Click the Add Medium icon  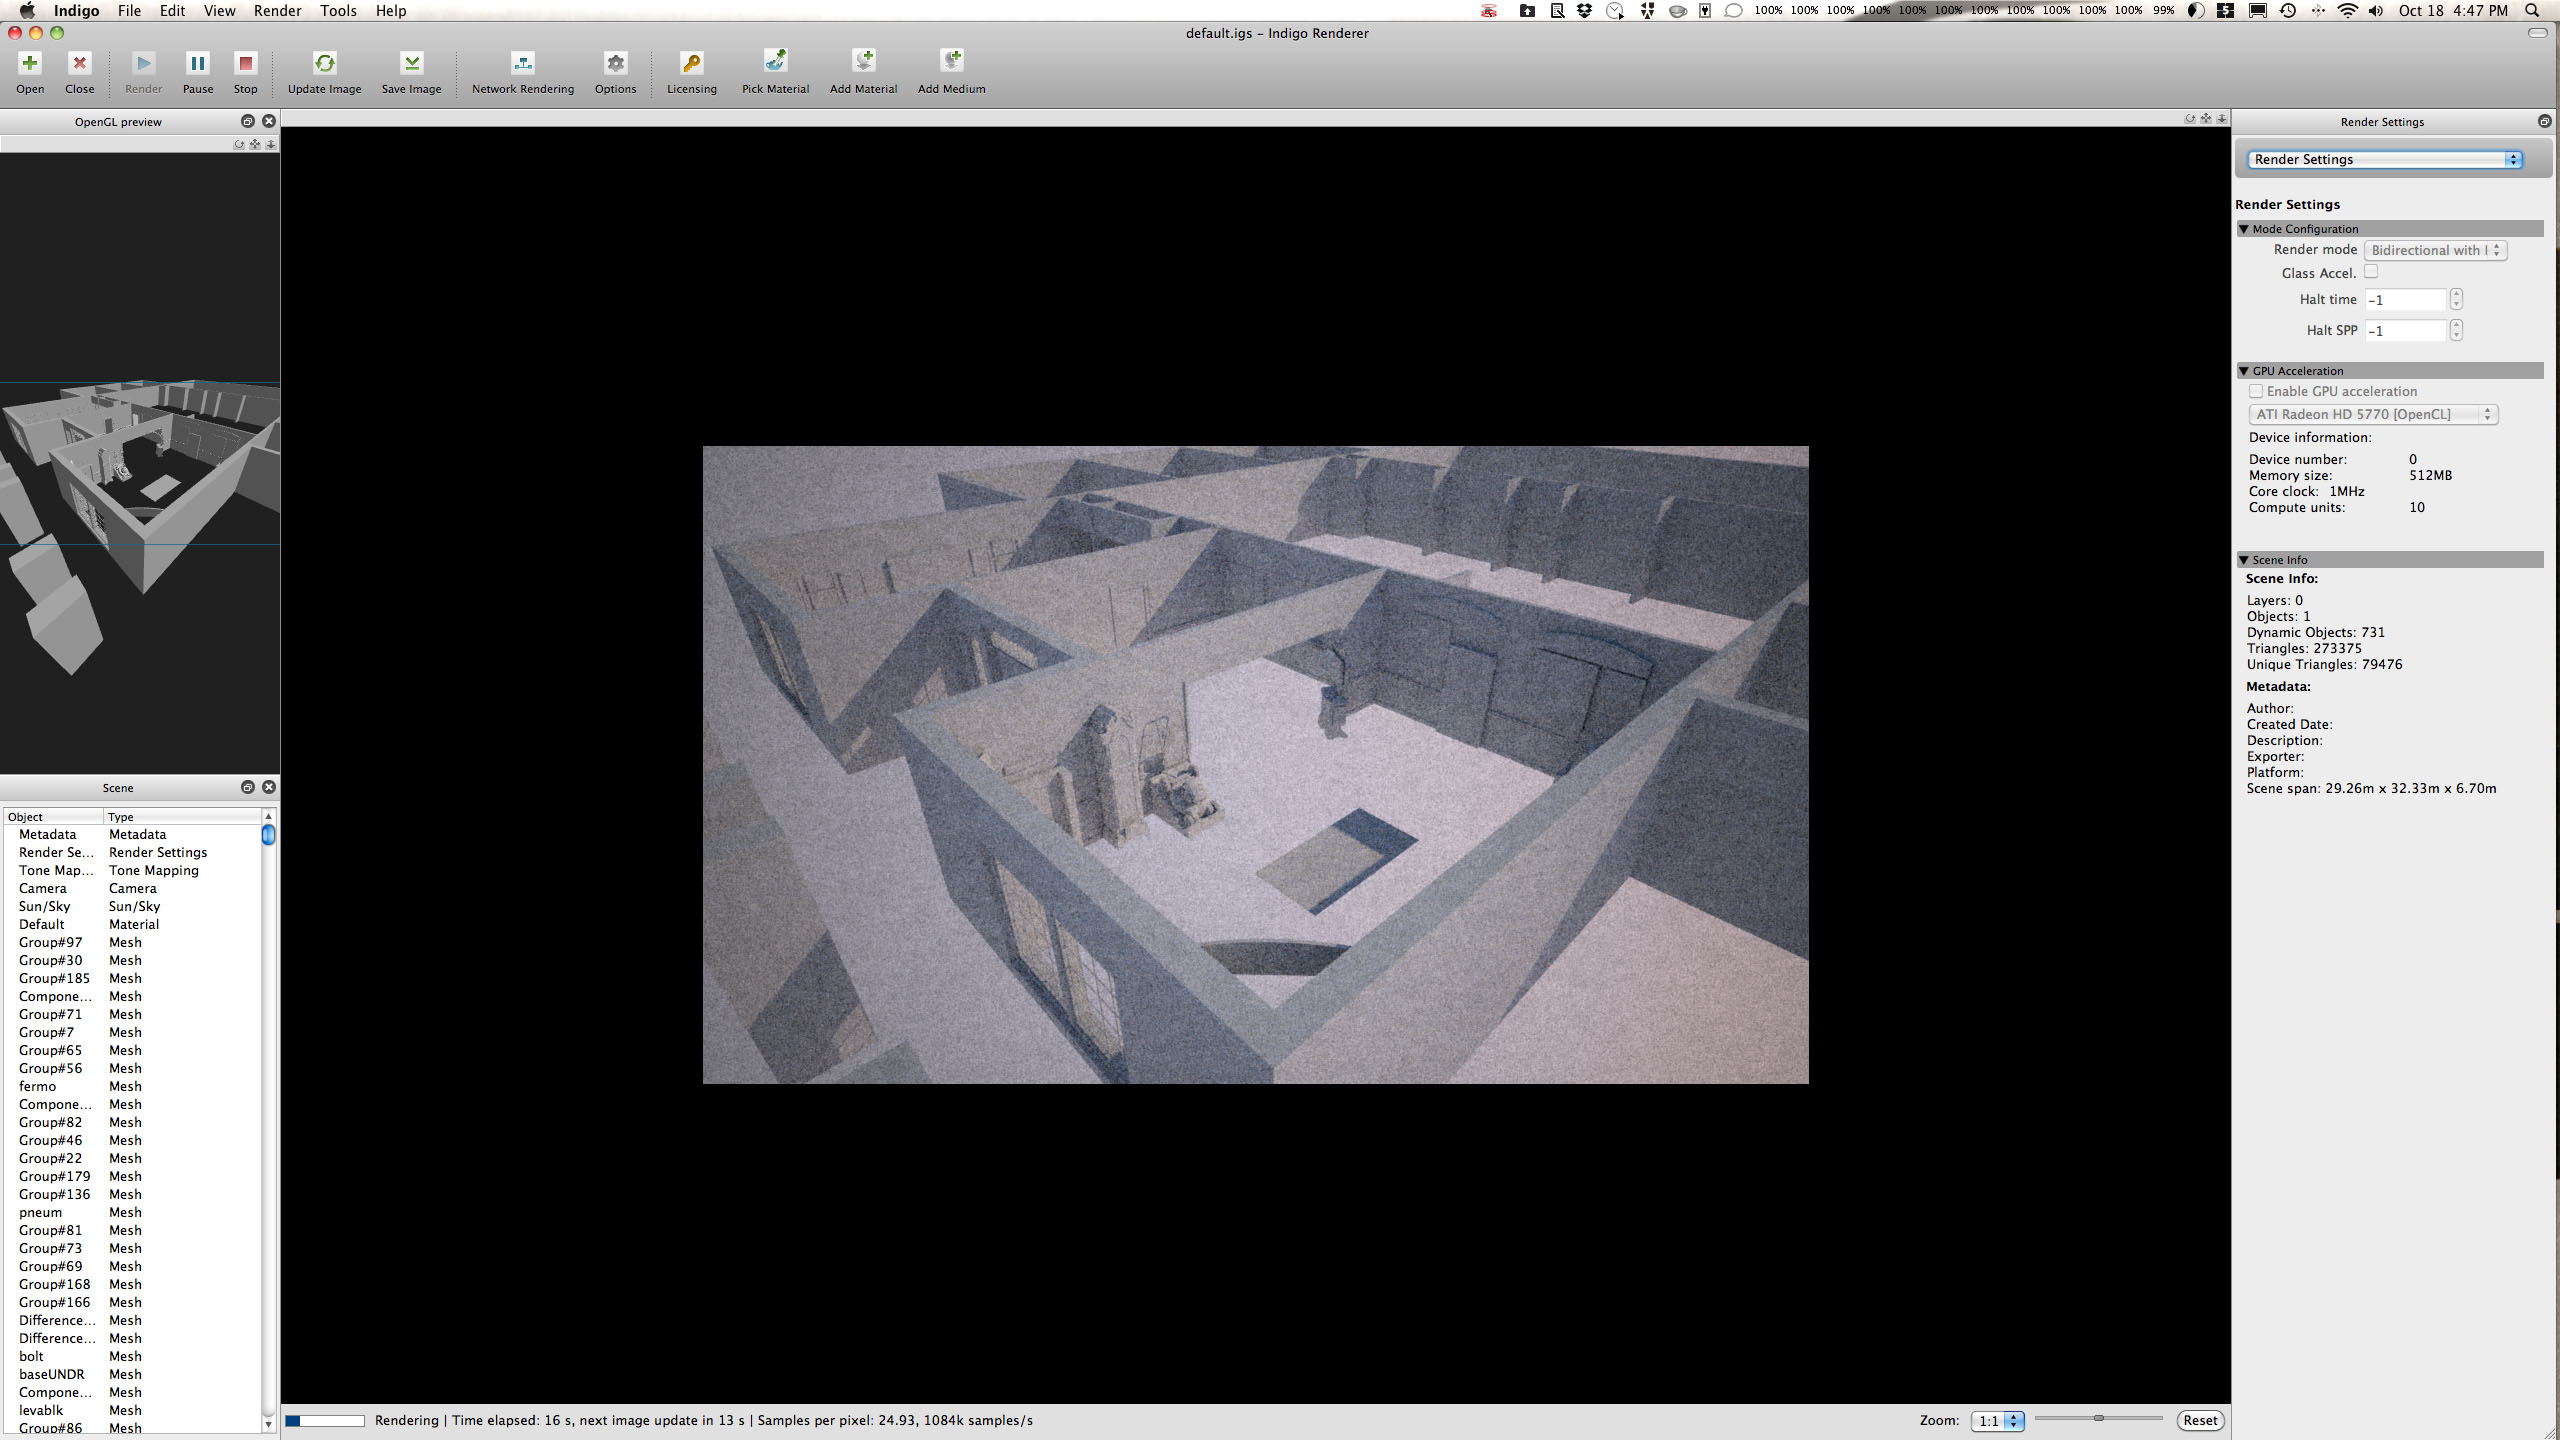tap(951, 62)
